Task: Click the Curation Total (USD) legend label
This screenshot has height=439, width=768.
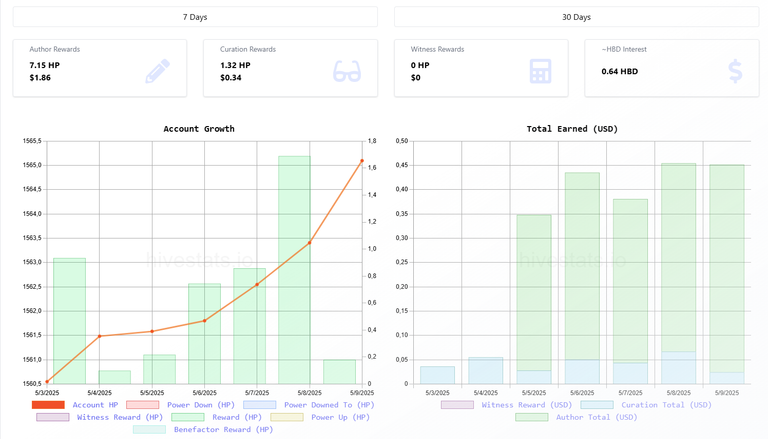Action: pos(666,405)
